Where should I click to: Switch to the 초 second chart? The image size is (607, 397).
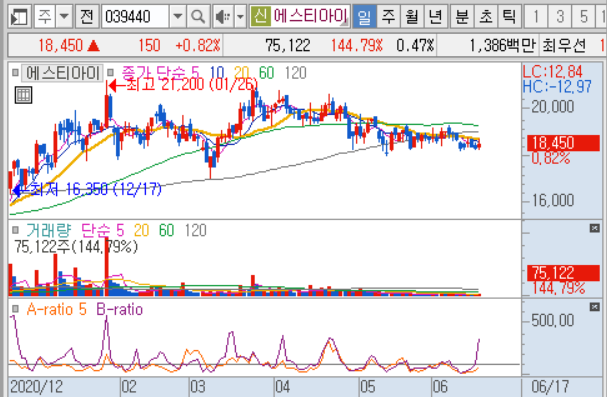(485, 17)
